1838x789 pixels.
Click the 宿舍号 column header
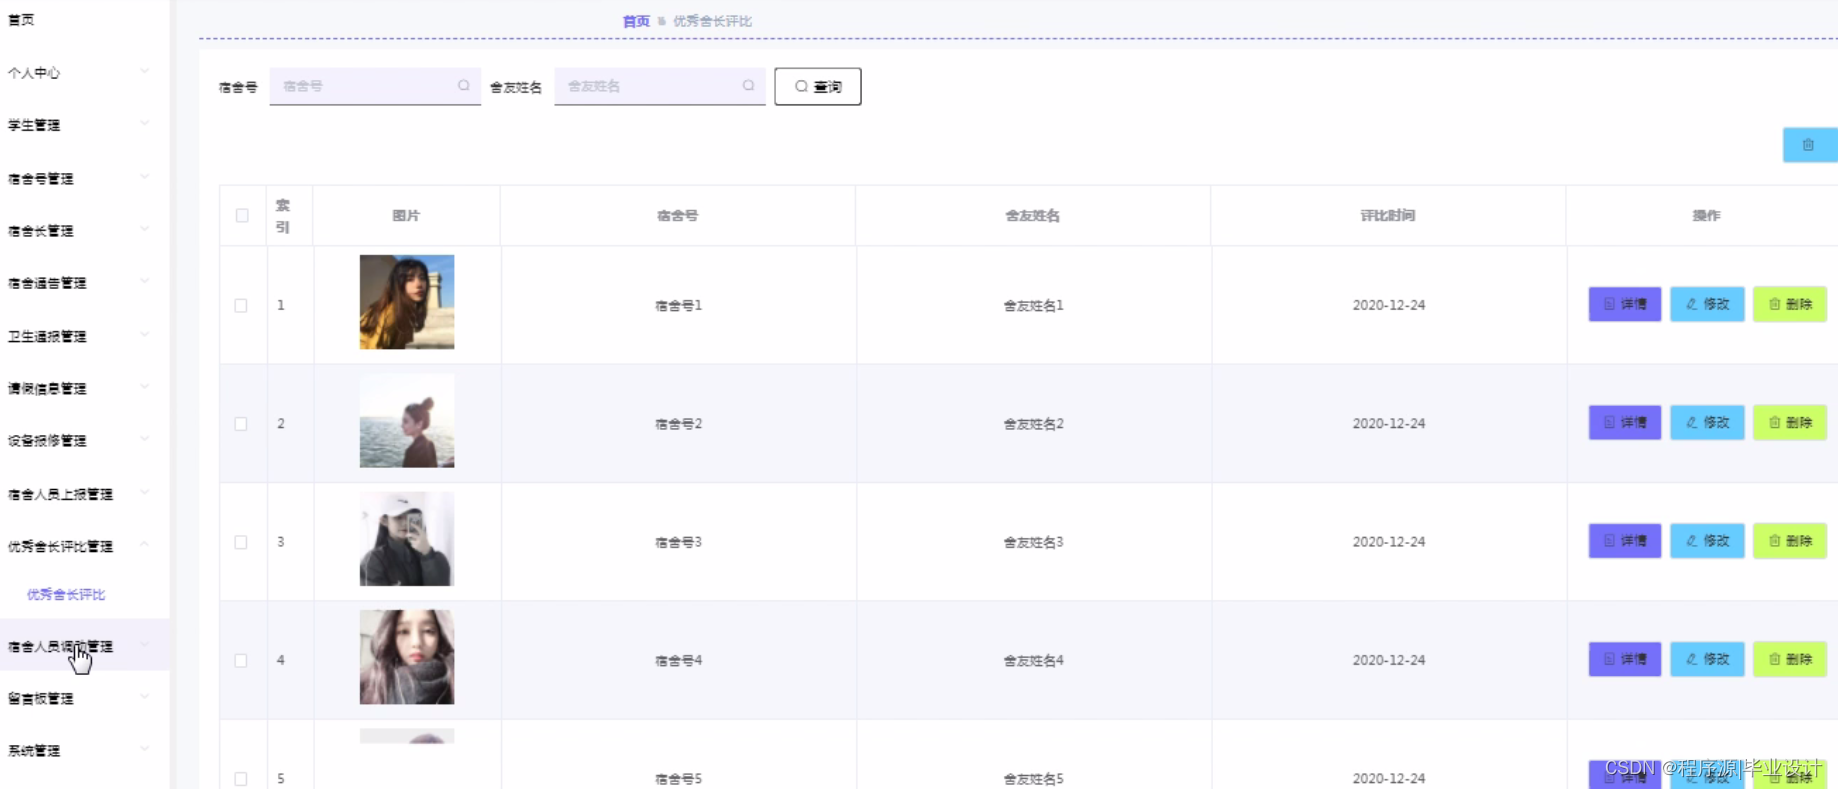click(x=678, y=215)
